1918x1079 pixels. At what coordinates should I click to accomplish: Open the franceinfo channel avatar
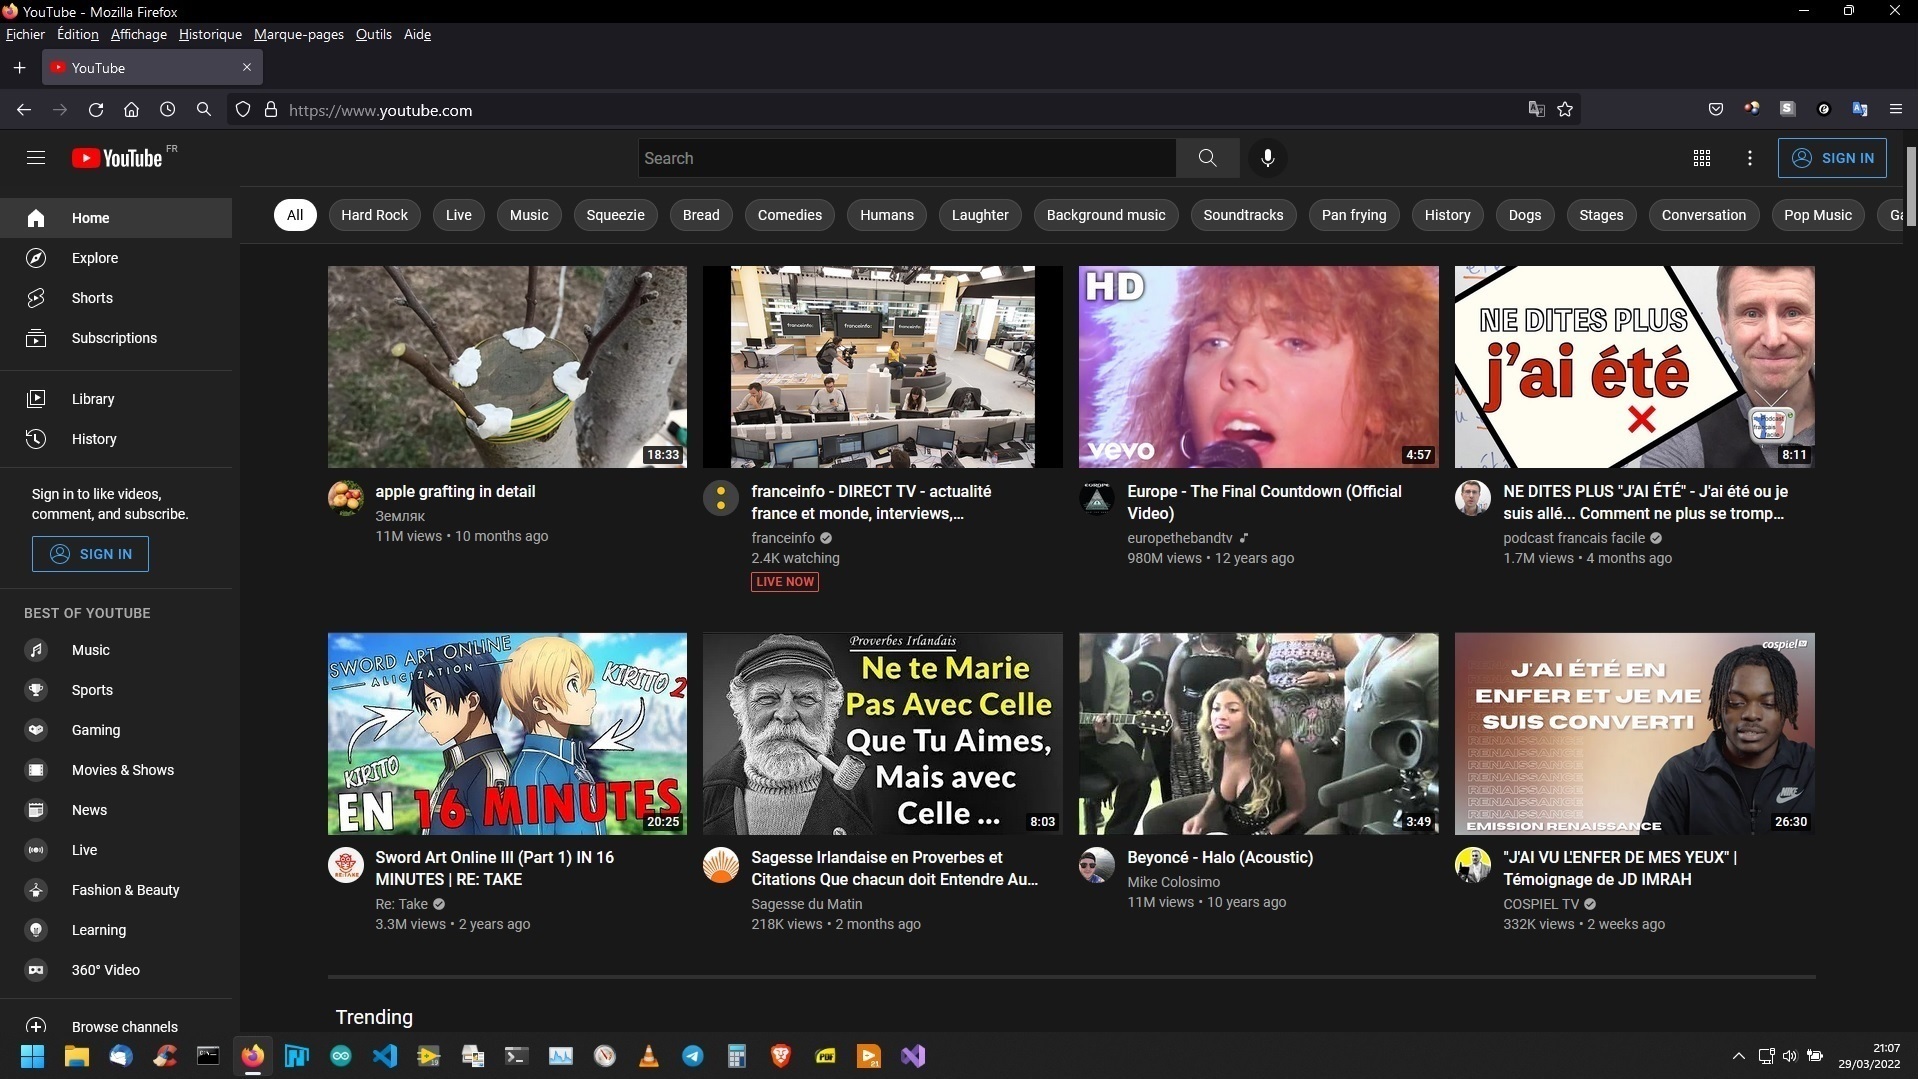(x=720, y=497)
